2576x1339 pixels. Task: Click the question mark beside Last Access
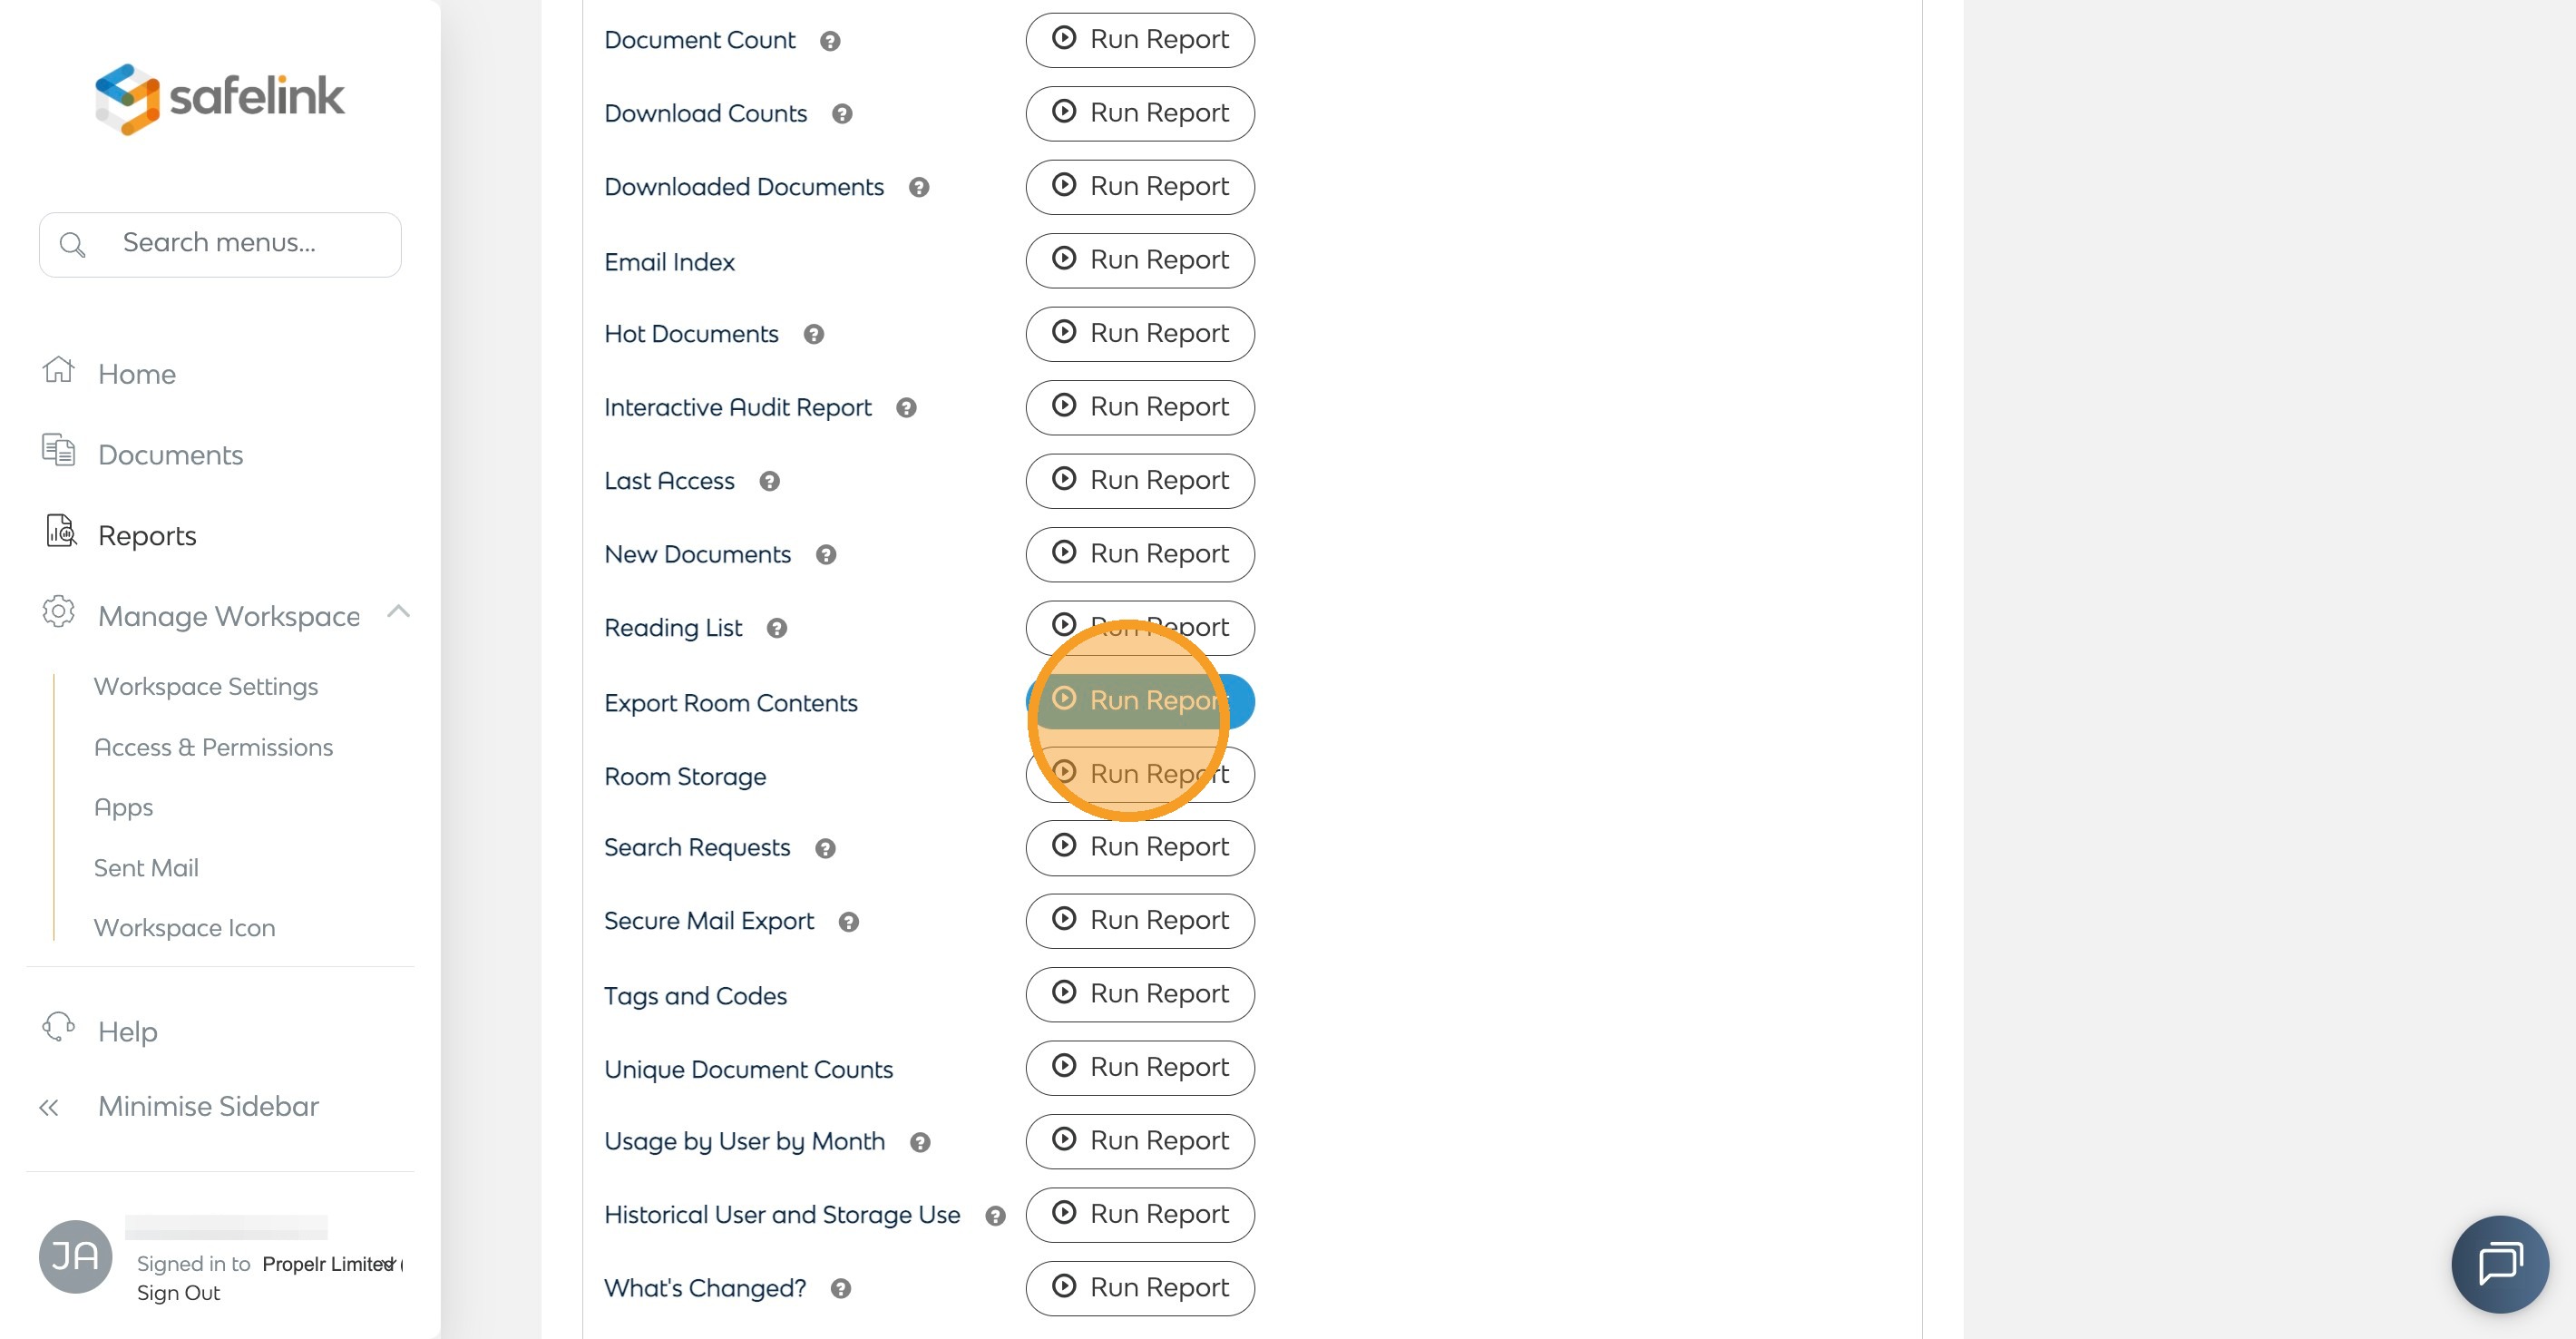(768, 481)
